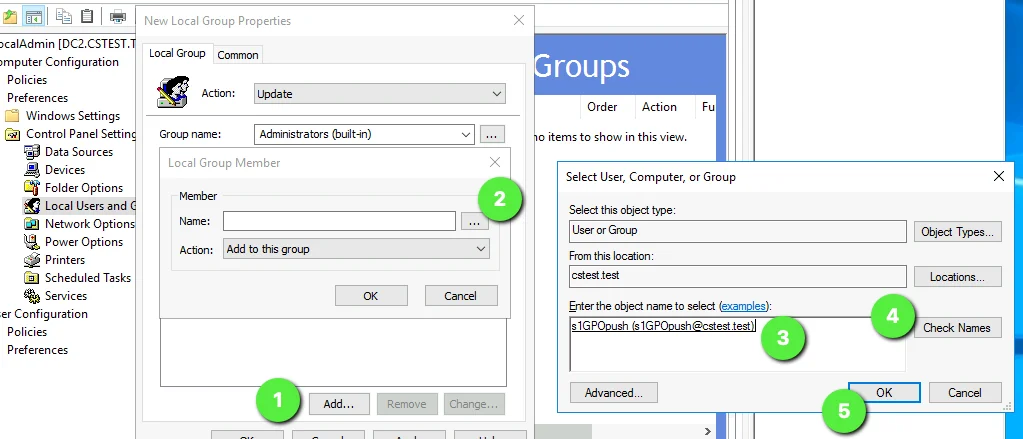Click the up-one-level folder toolbar icon
This screenshot has height=439, width=1023.
pos(8,16)
